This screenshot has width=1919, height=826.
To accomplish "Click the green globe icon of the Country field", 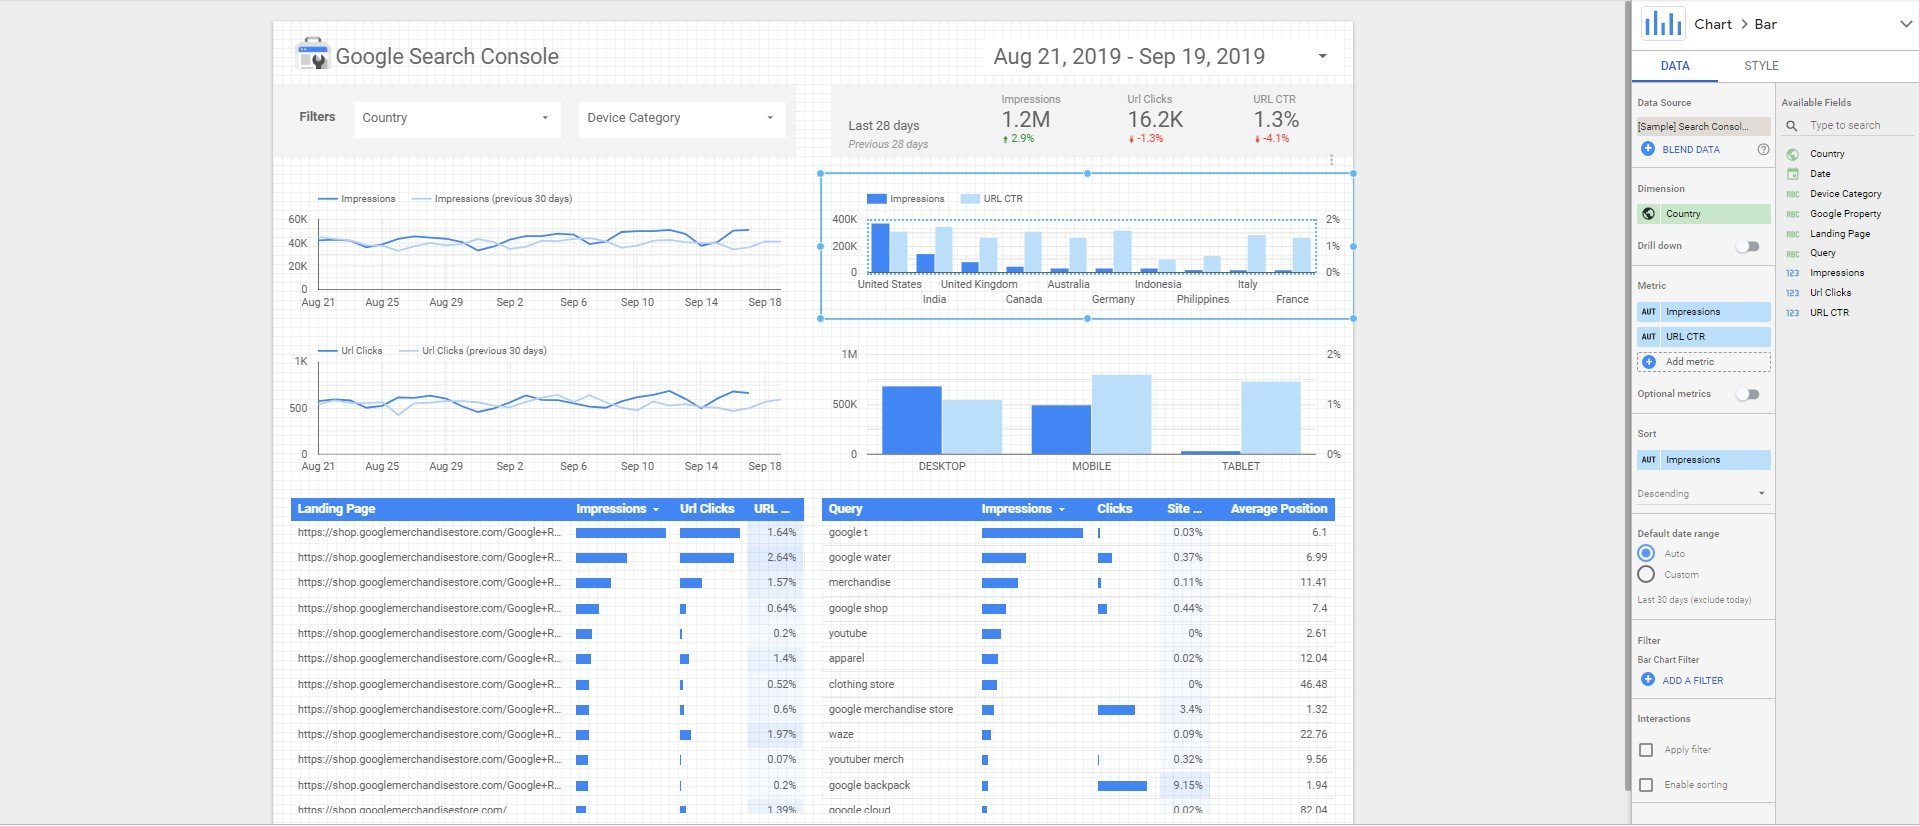I will (x=1792, y=154).
